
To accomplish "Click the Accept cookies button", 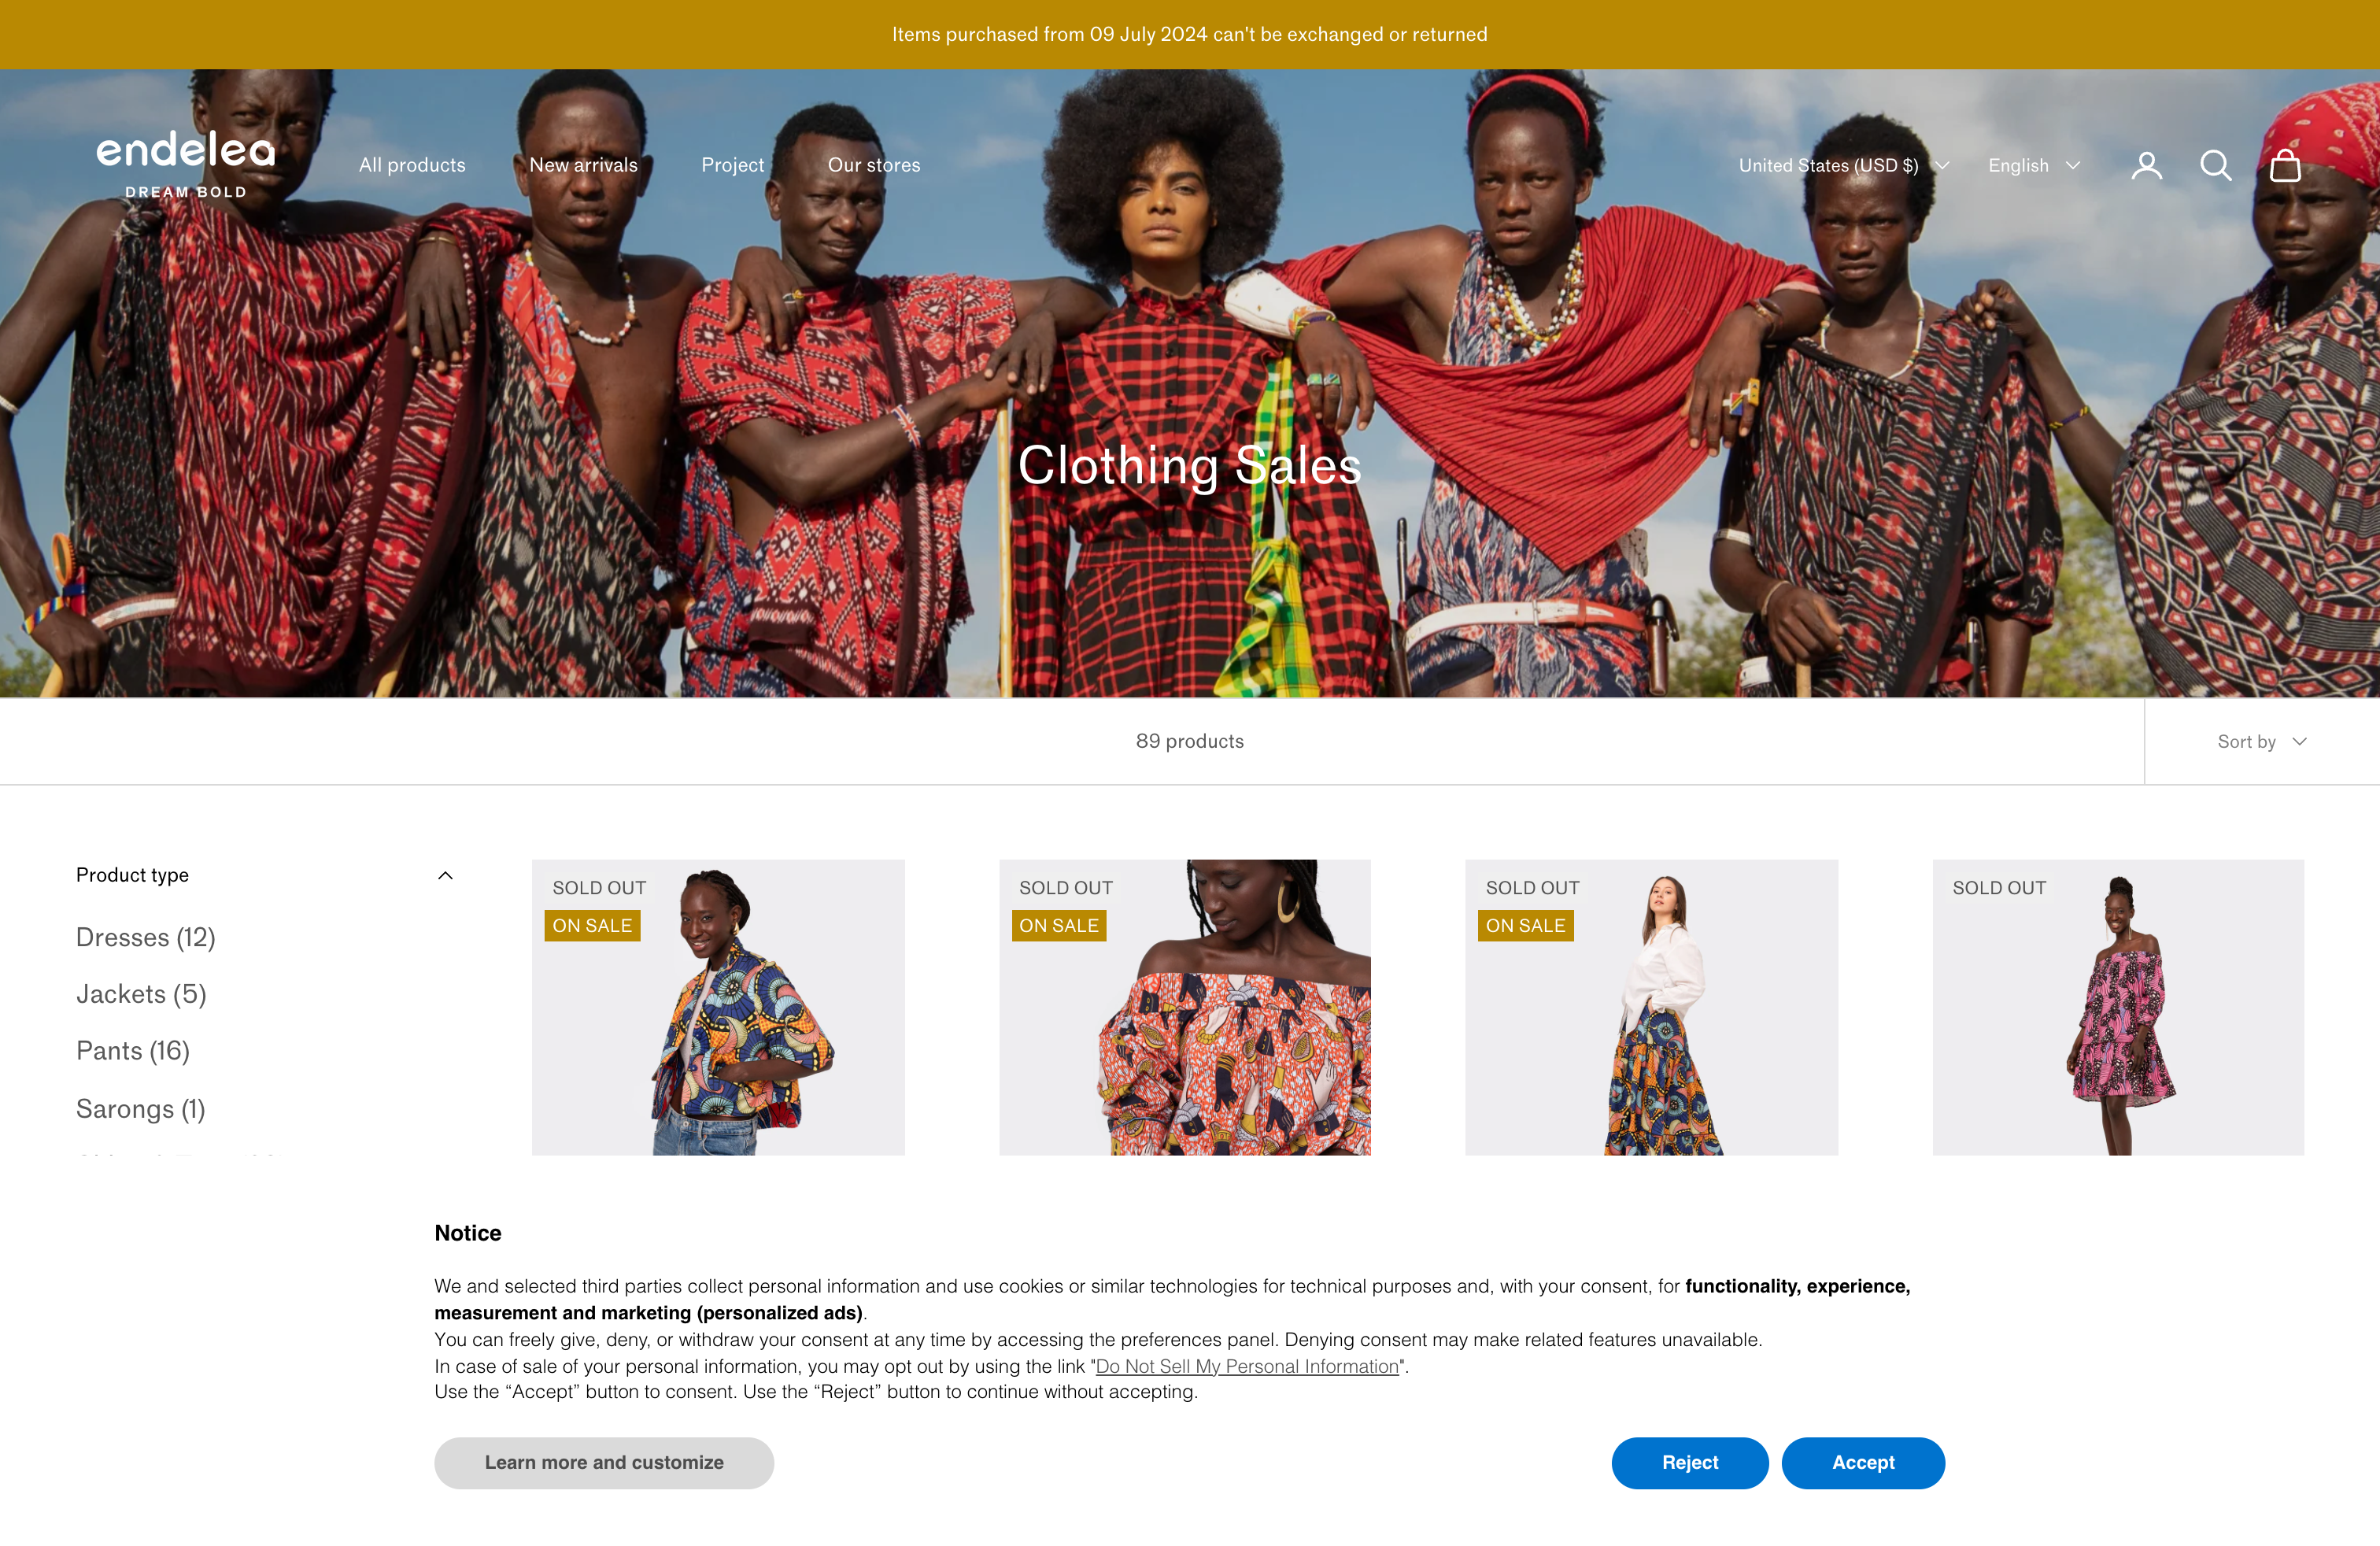I will [1862, 1462].
